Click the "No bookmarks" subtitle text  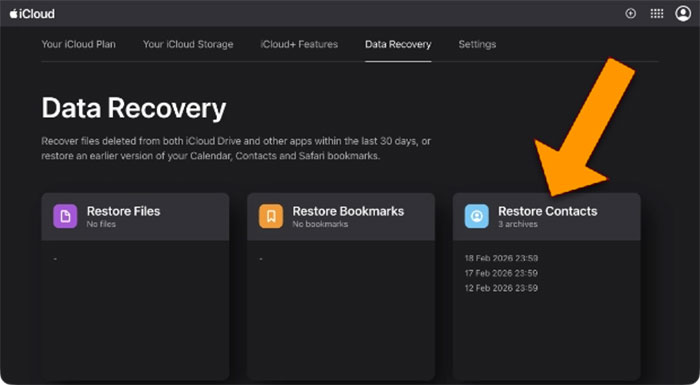click(x=320, y=224)
